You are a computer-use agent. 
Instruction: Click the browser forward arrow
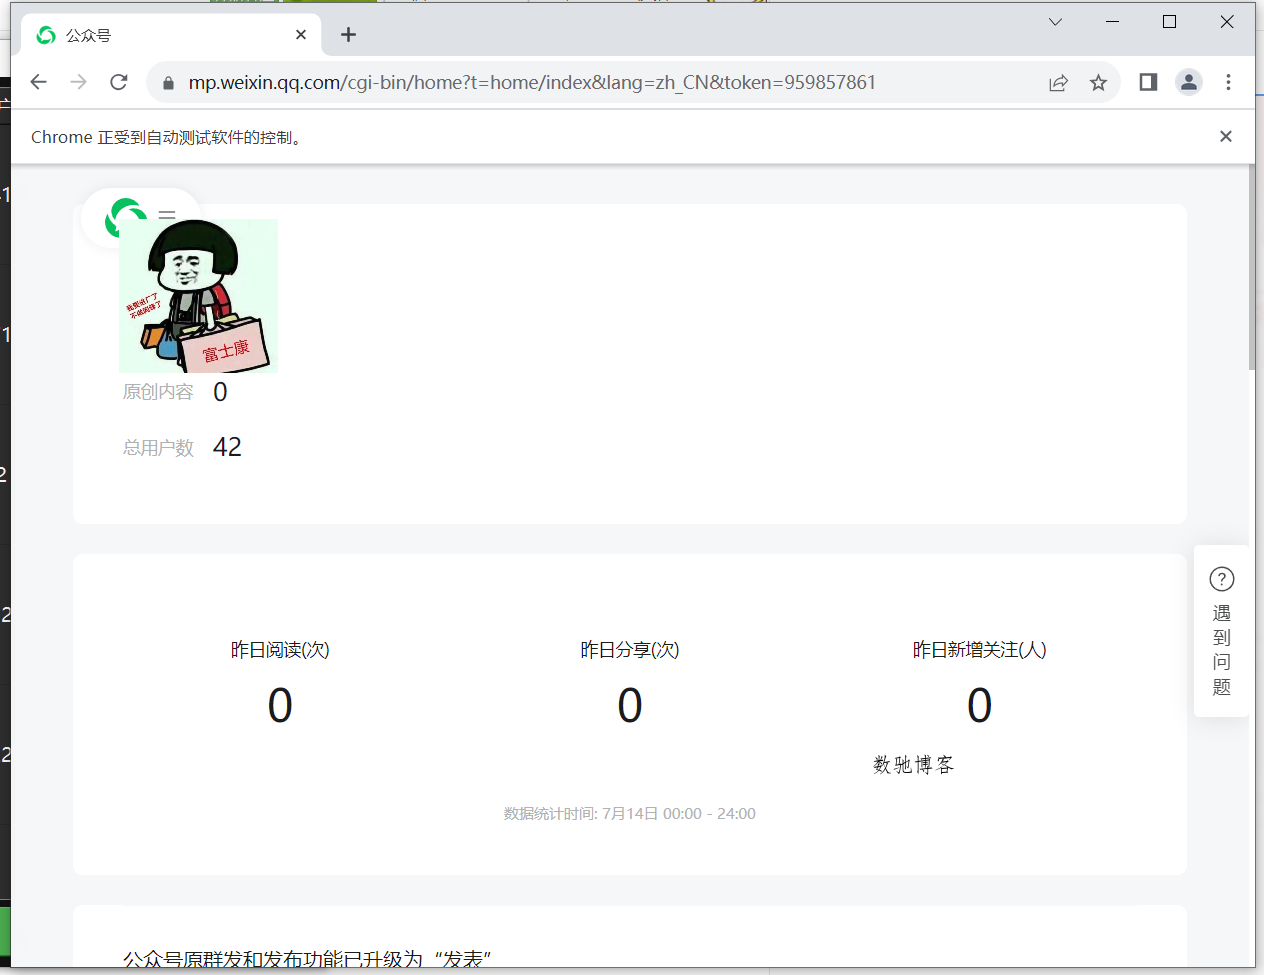click(x=78, y=82)
